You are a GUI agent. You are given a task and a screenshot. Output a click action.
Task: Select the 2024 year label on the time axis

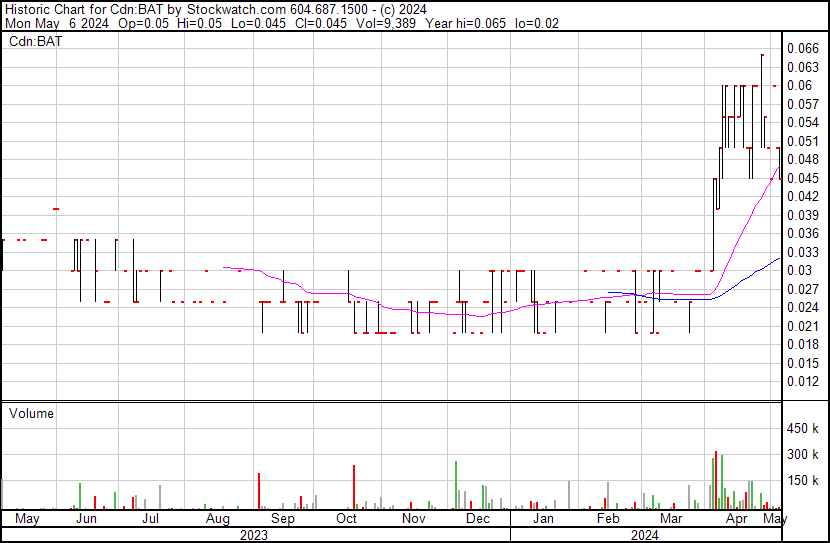644,535
